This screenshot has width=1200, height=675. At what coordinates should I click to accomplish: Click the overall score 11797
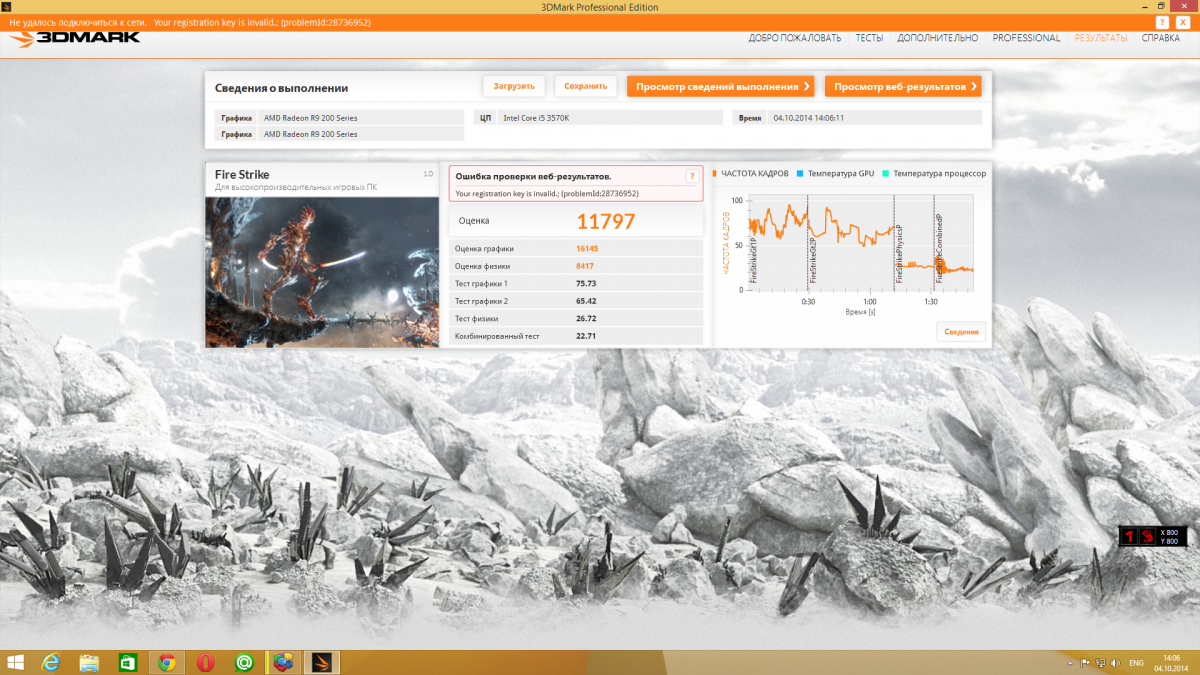[606, 221]
